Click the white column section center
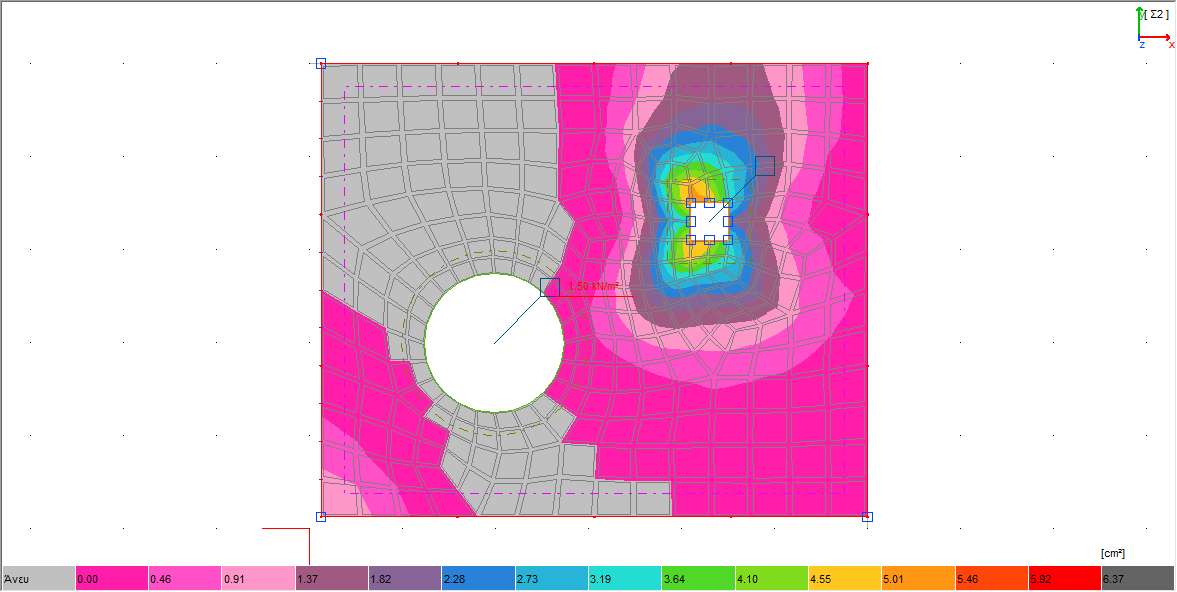Viewport: 1177px width, 592px height. point(709,221)
